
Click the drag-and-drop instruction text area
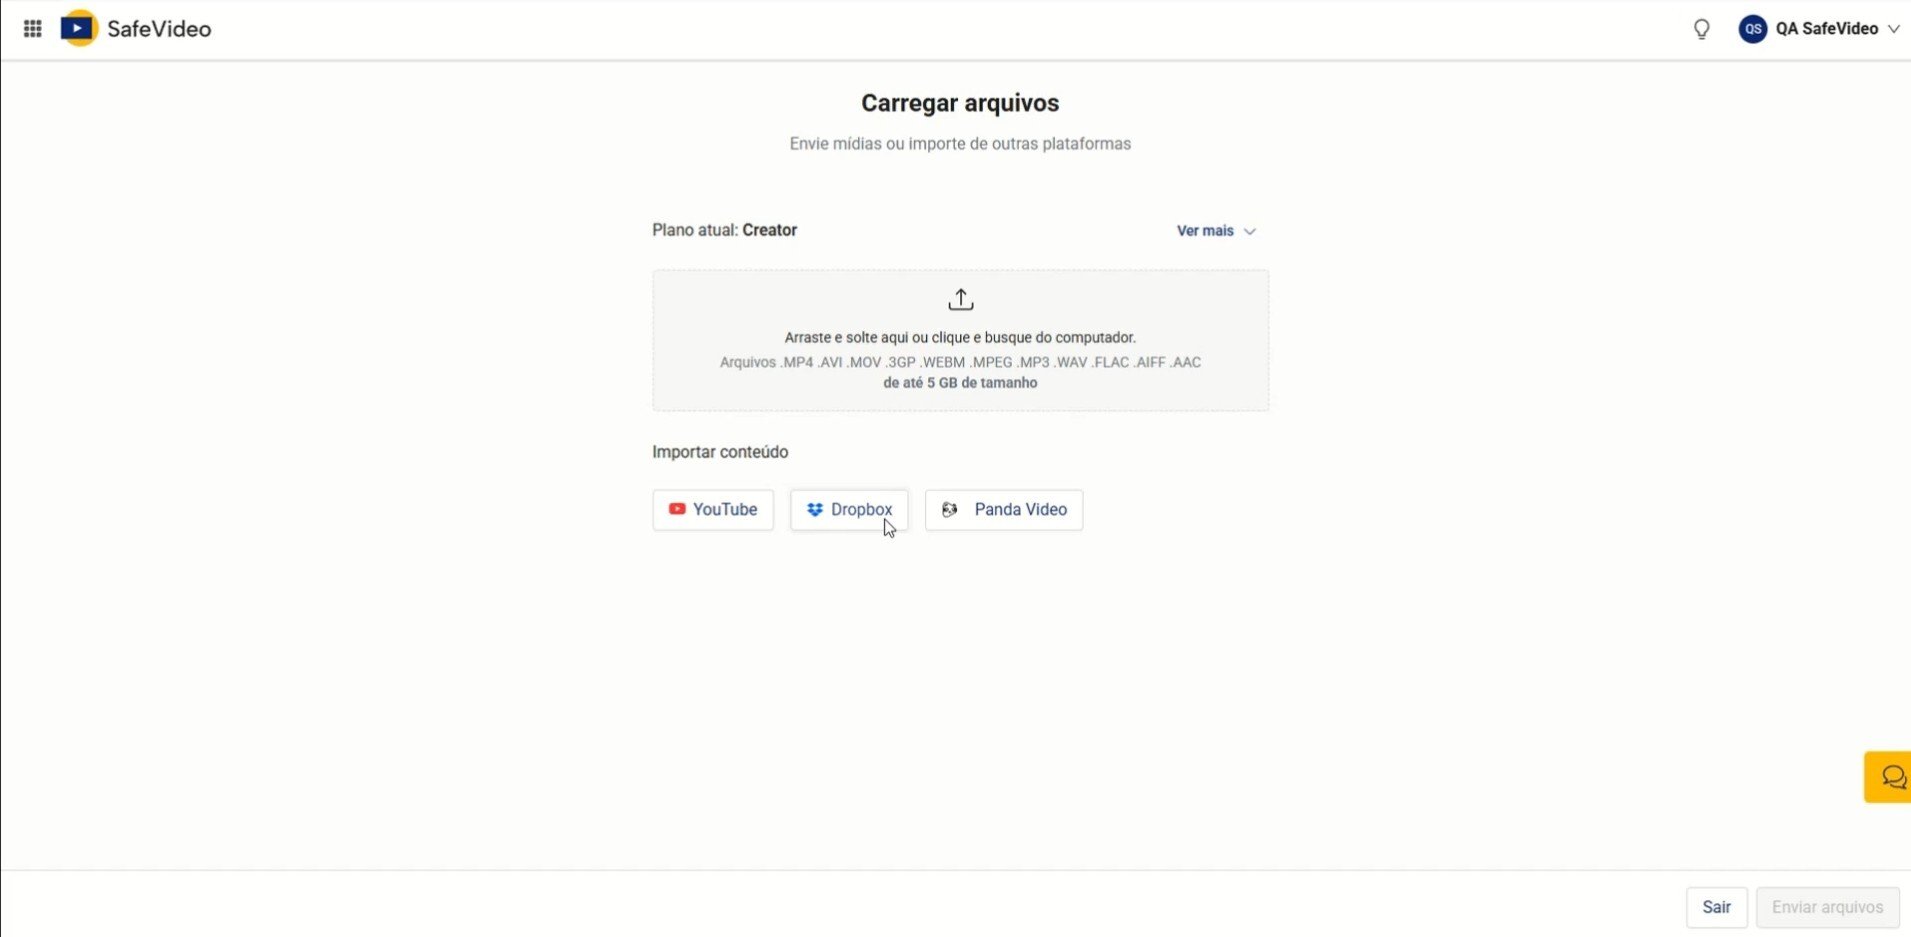(x=960, y=338)
